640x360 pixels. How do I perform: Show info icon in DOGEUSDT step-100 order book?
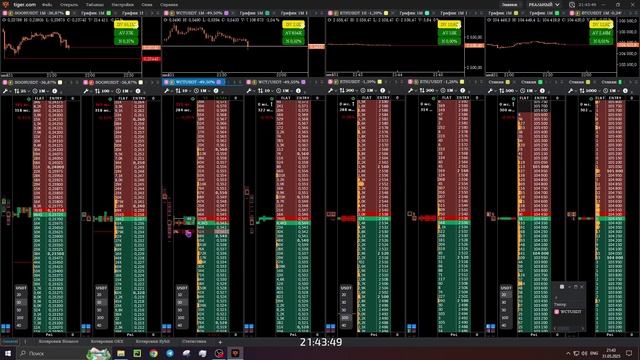(138, 91)
